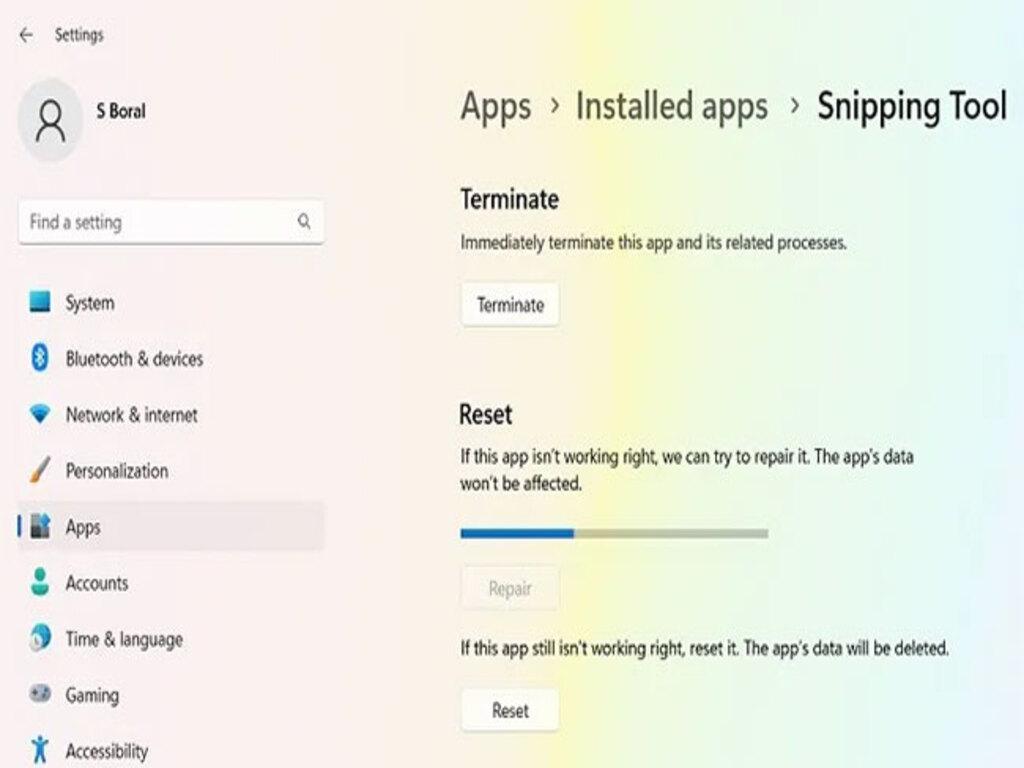Click the Network & internet wifi icon
This screenshot has width=1024, height=768.
click(40, 414)
